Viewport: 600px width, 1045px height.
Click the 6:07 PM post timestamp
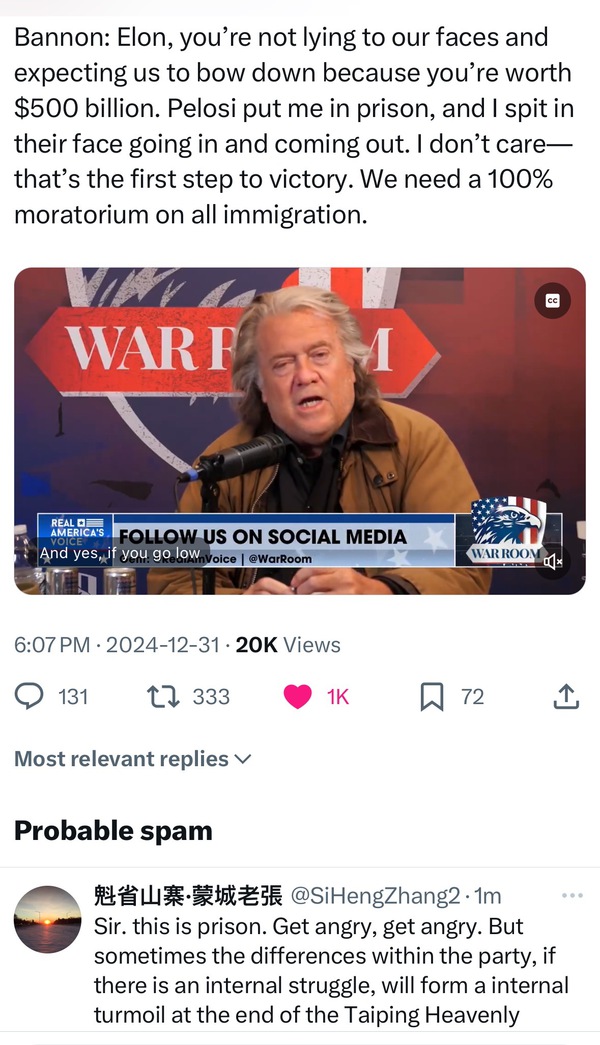[52, 645]
